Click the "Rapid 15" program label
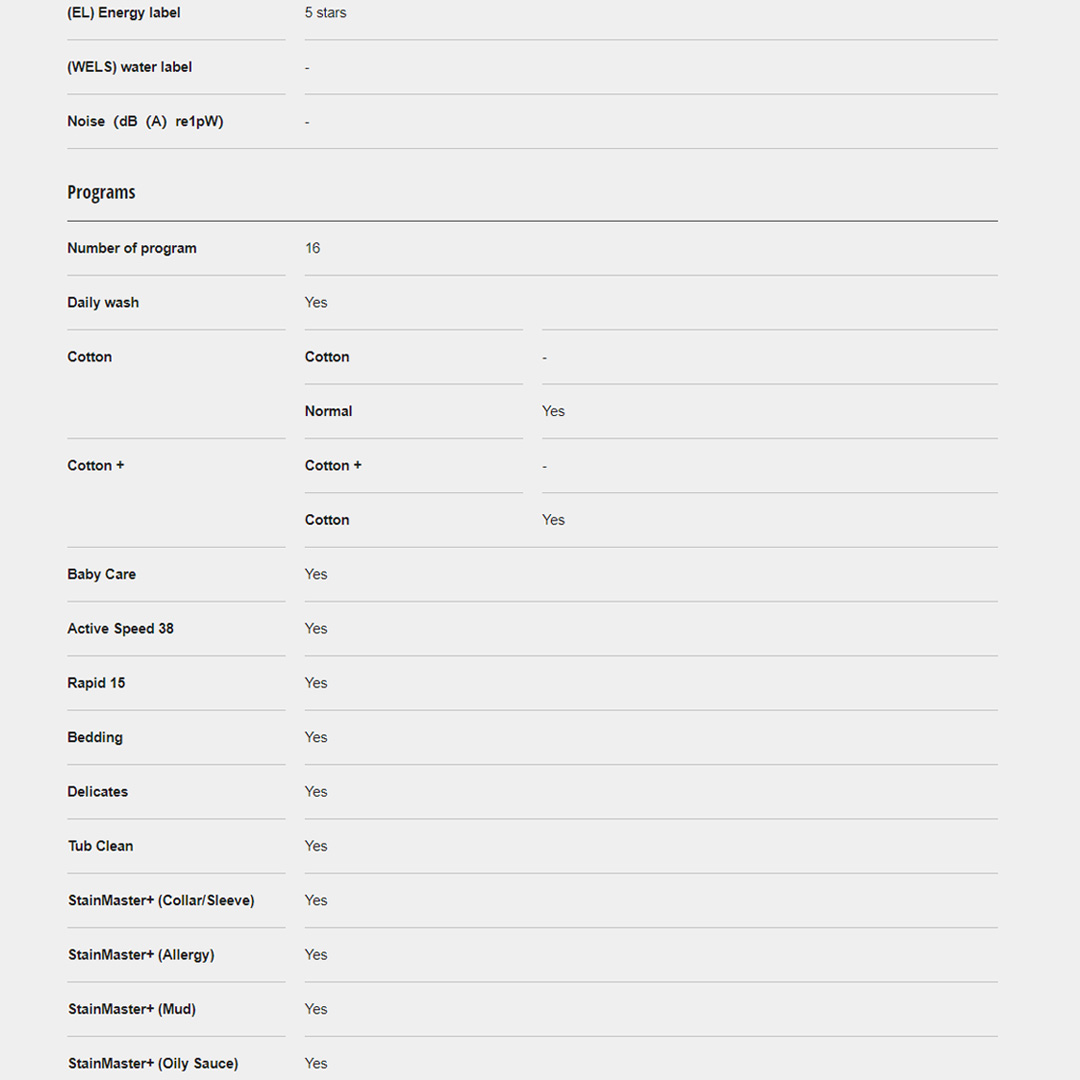Viewport: 1080px width, 1080px height. coord(97,683)
